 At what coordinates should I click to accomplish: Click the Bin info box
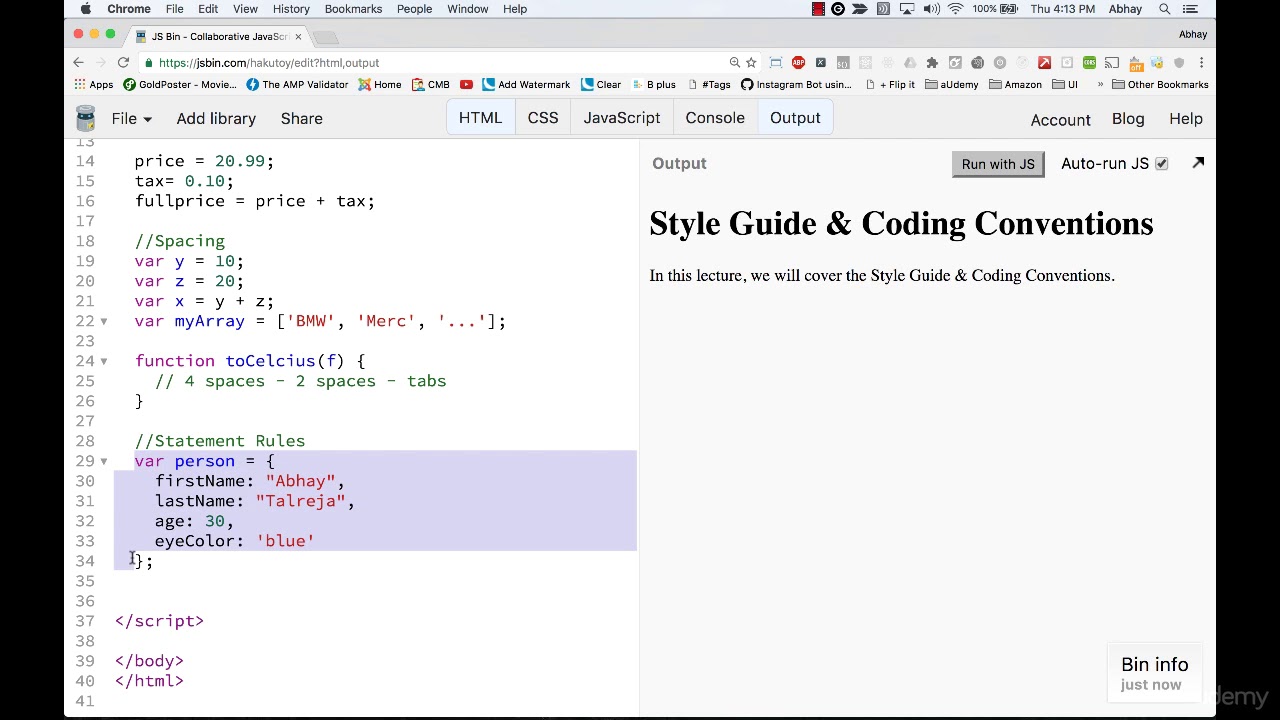(x=1154, y=673)
